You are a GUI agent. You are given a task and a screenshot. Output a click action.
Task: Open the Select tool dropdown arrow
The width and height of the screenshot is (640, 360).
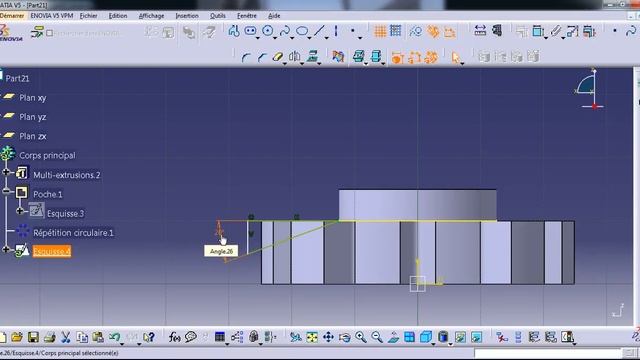pos(462,64)
